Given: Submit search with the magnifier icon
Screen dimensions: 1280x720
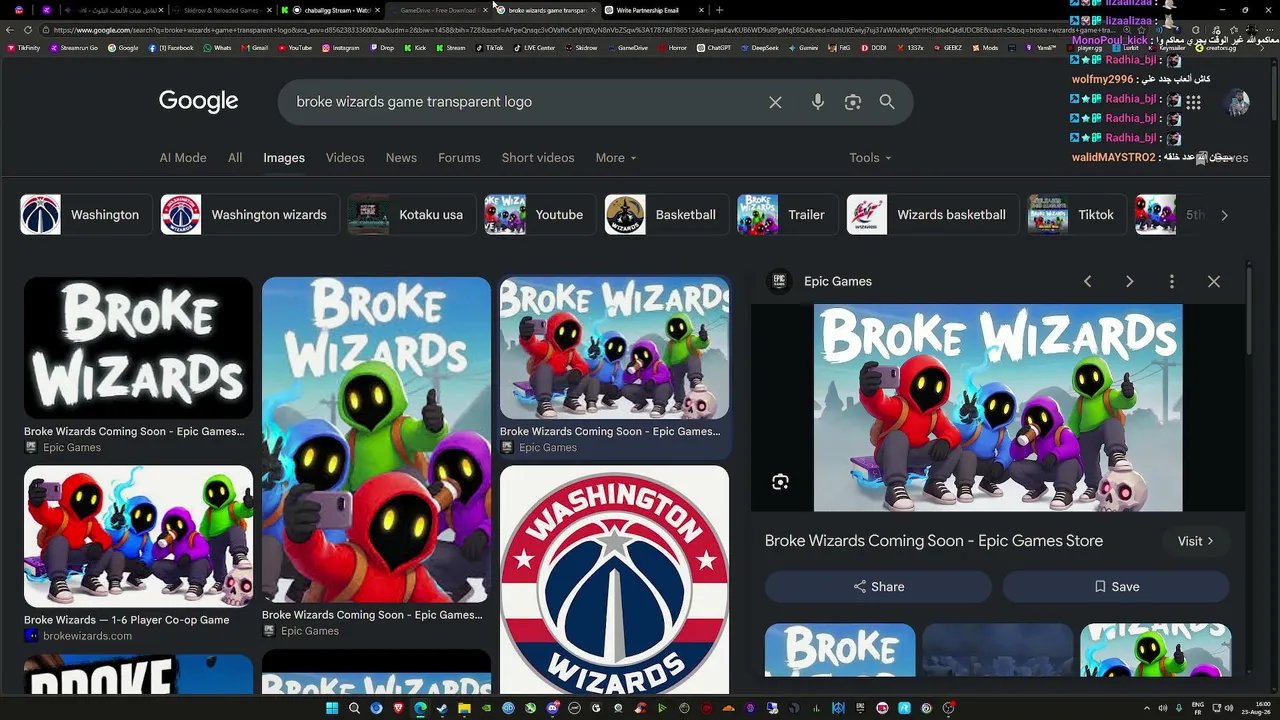Looking at the screenshot, I should coord(887,102).
